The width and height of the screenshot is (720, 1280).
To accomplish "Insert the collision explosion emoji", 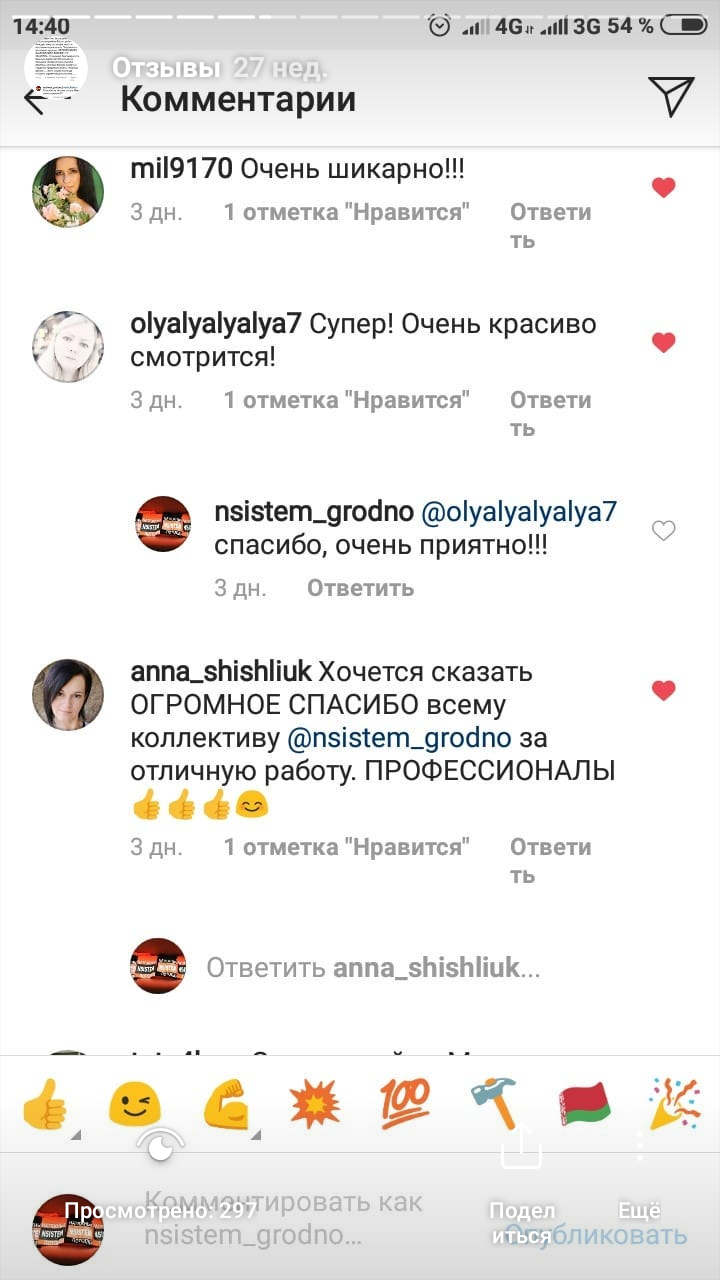I will coord(315,1104).
